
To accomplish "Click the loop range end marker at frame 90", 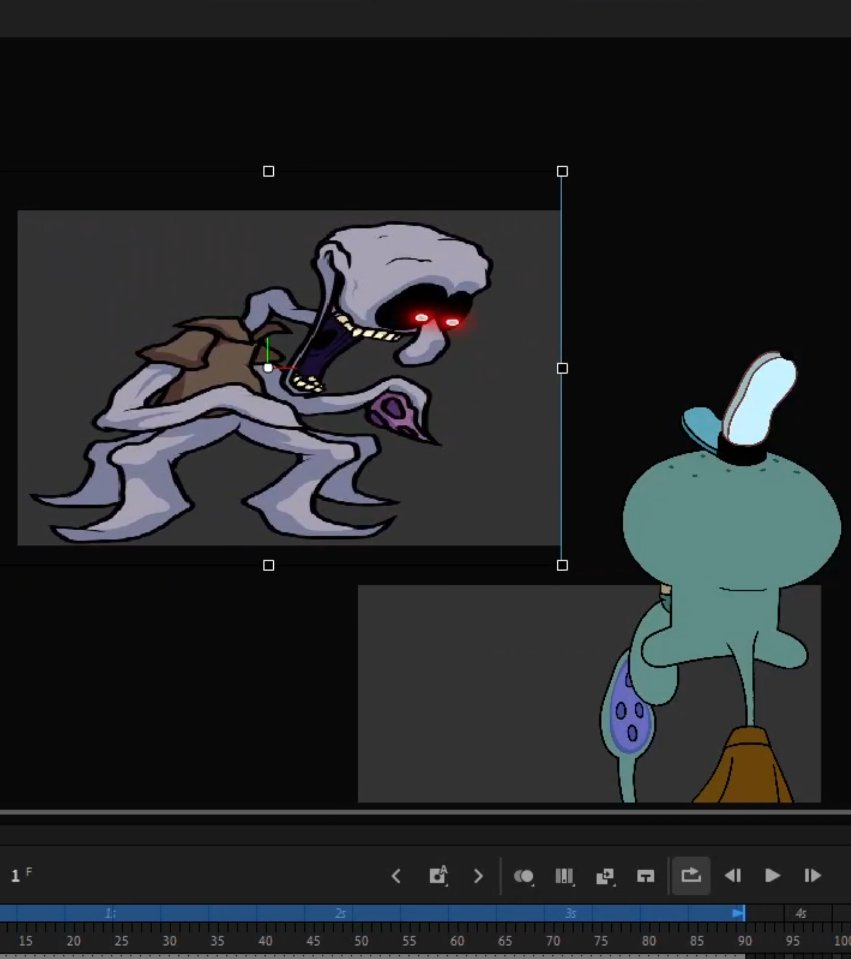I will [x=739, y=913].
